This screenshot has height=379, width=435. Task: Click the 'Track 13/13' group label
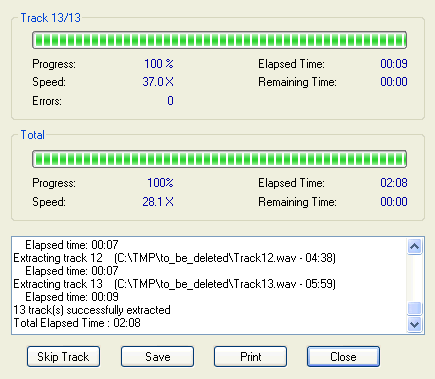[x=51, y=18]
